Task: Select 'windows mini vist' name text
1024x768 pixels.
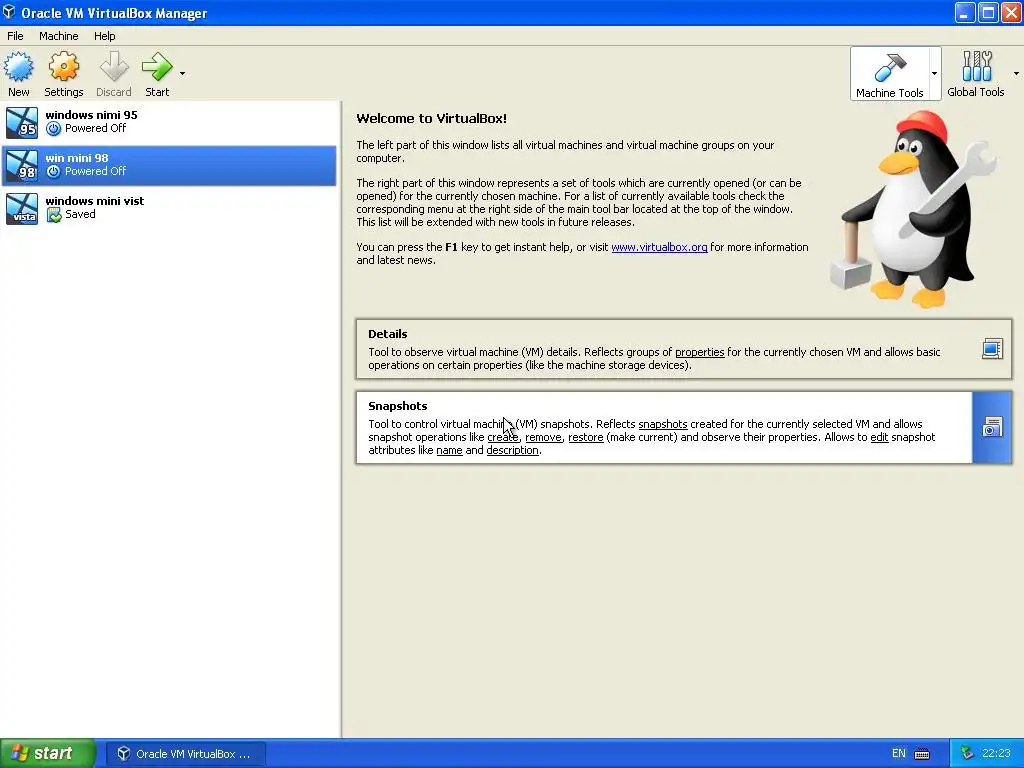Action: pos(95,201)
